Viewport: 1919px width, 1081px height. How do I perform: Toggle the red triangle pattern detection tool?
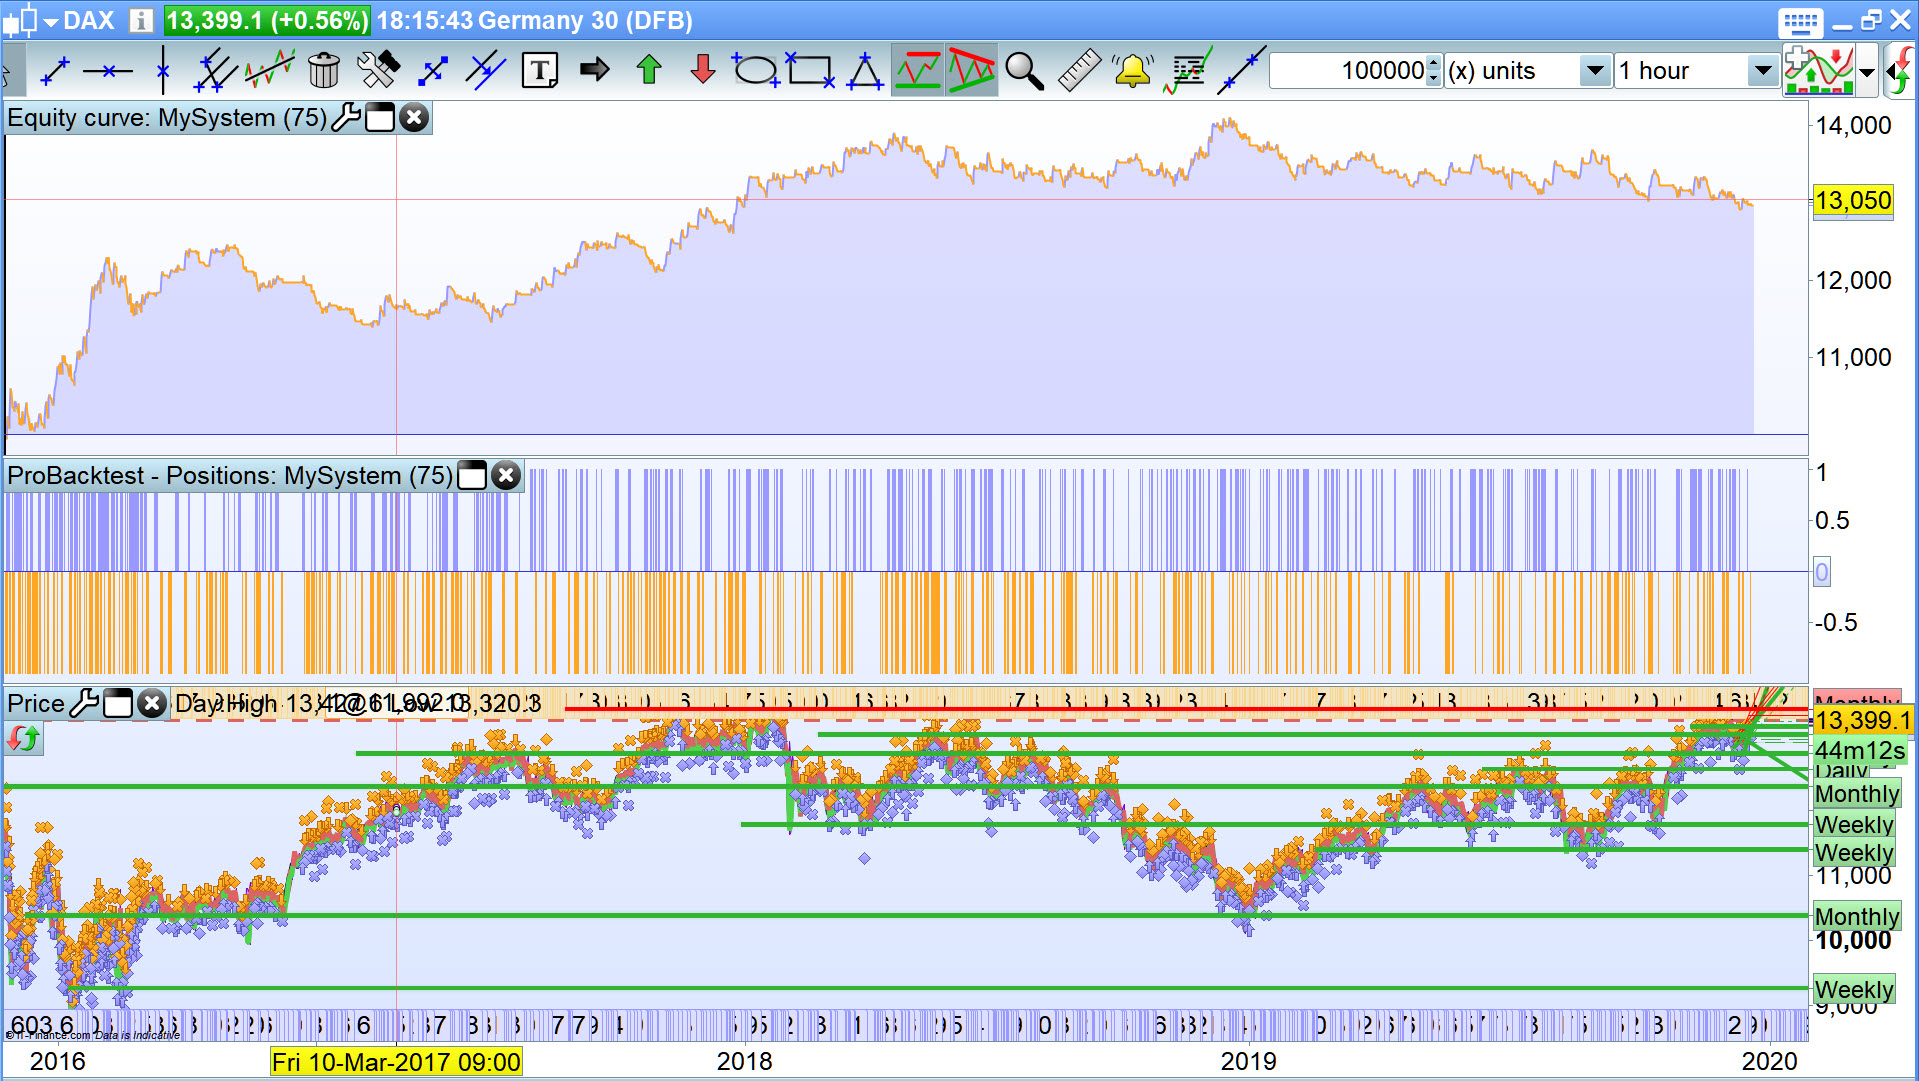coord(972,71)
